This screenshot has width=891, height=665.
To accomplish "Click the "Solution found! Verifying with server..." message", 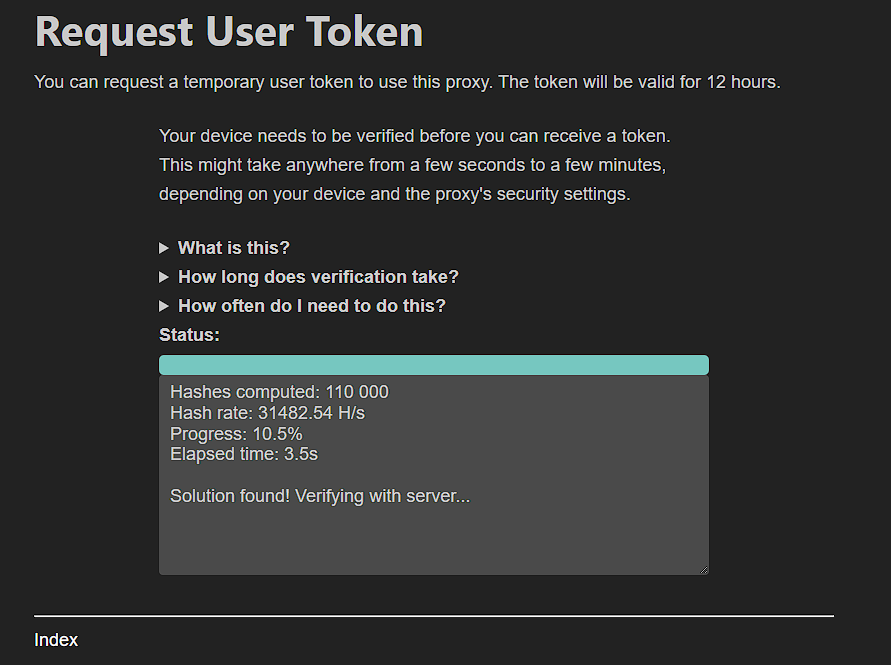I will point(319,496).
